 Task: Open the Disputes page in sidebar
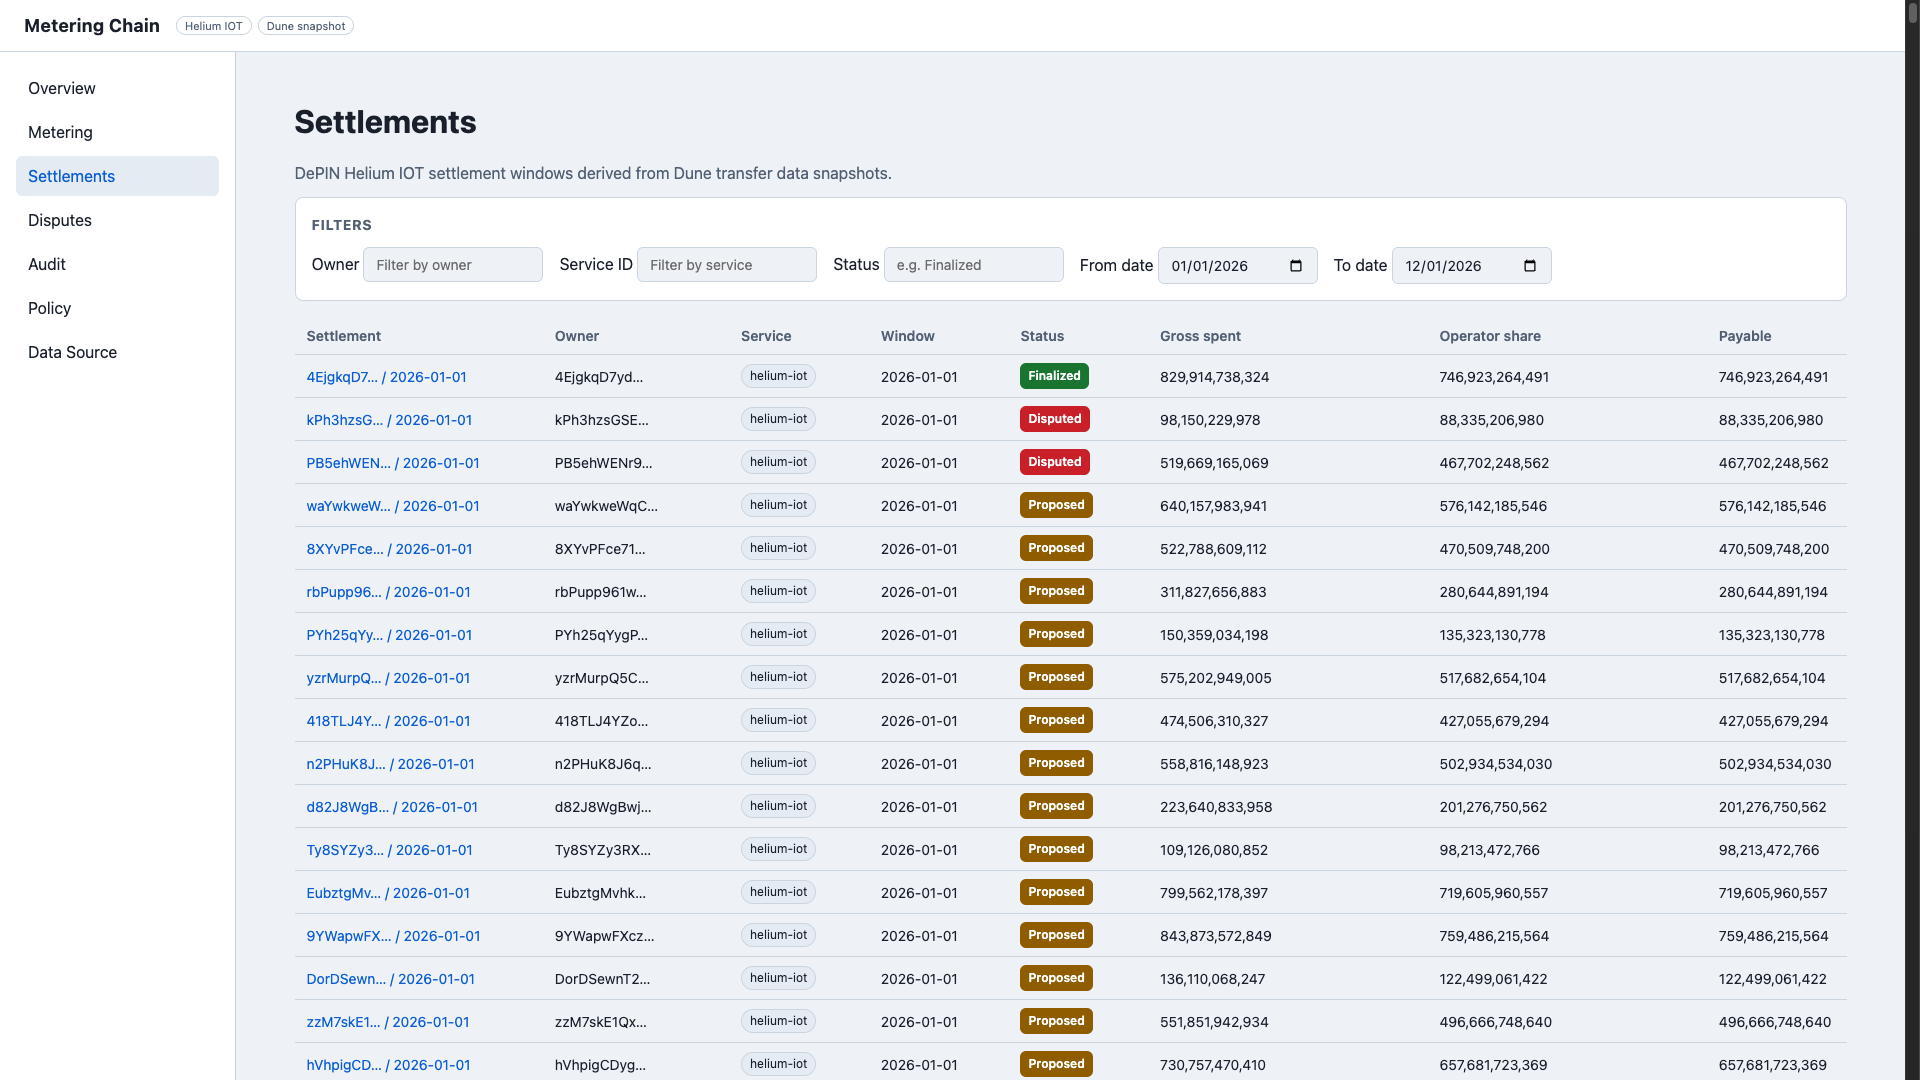[60, 220]
